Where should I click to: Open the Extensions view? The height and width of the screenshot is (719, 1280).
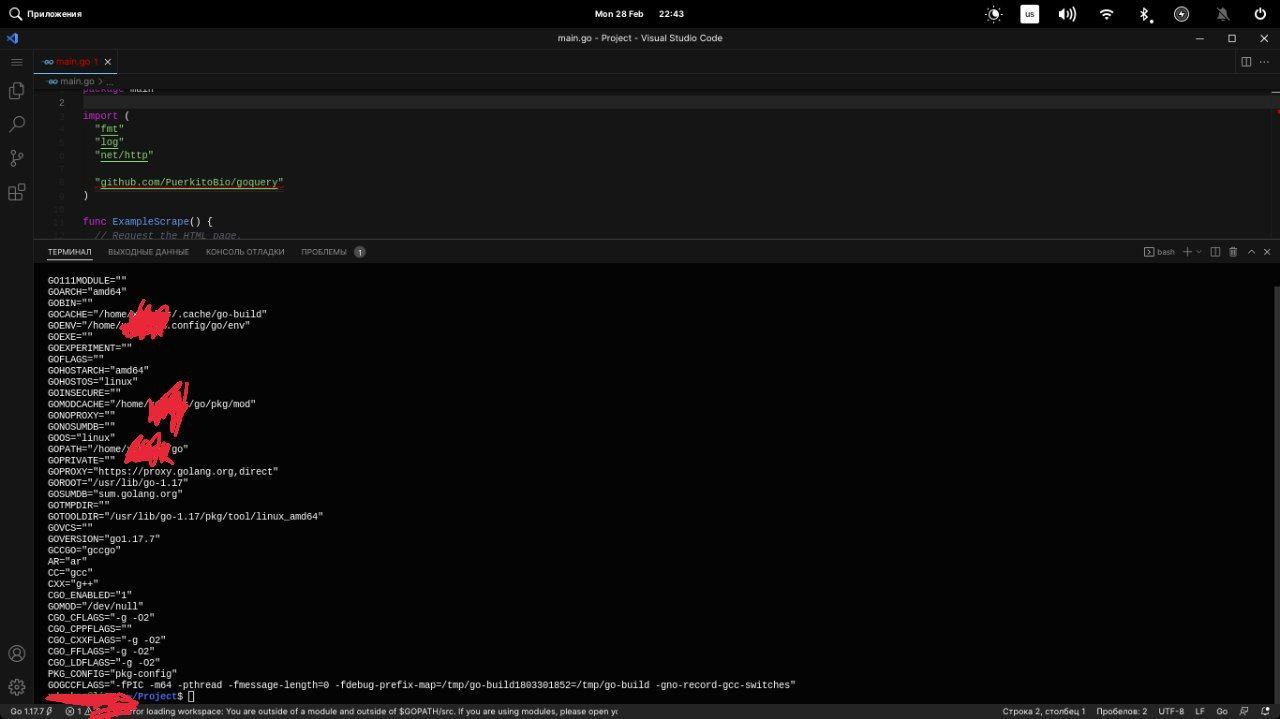tap(16, 192)
